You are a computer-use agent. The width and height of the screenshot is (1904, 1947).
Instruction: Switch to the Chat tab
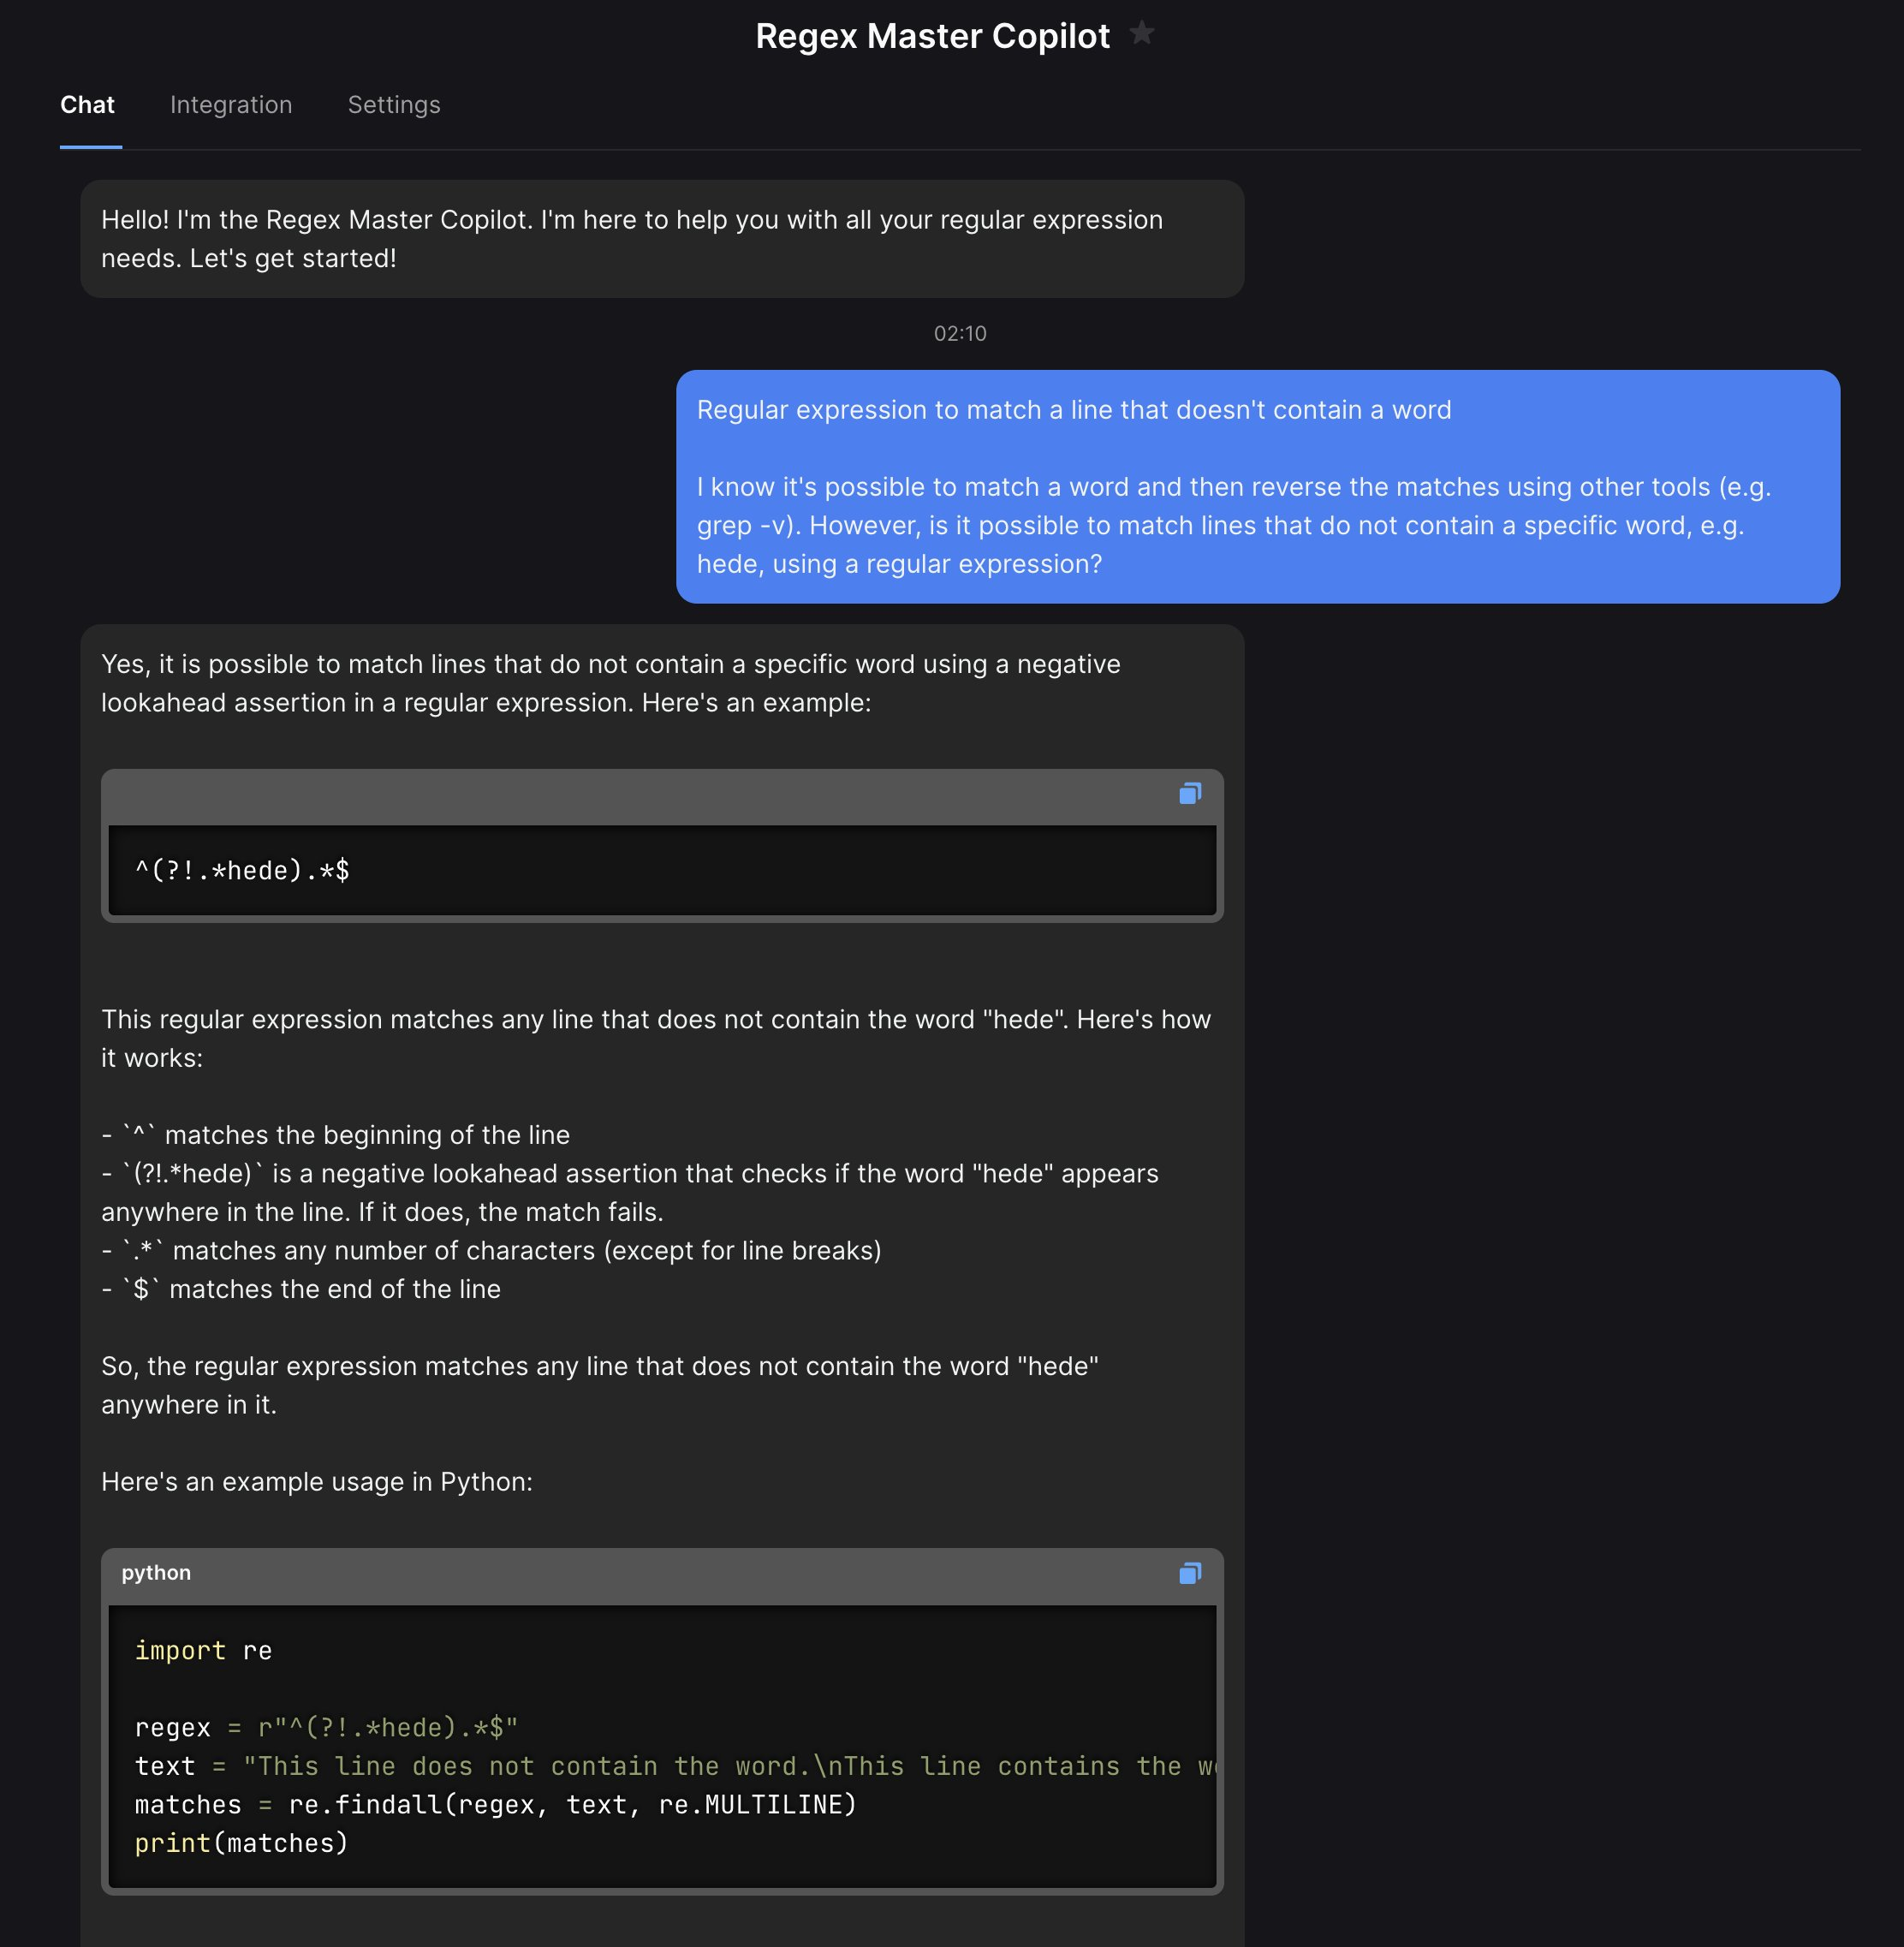(x=88, y=105)
